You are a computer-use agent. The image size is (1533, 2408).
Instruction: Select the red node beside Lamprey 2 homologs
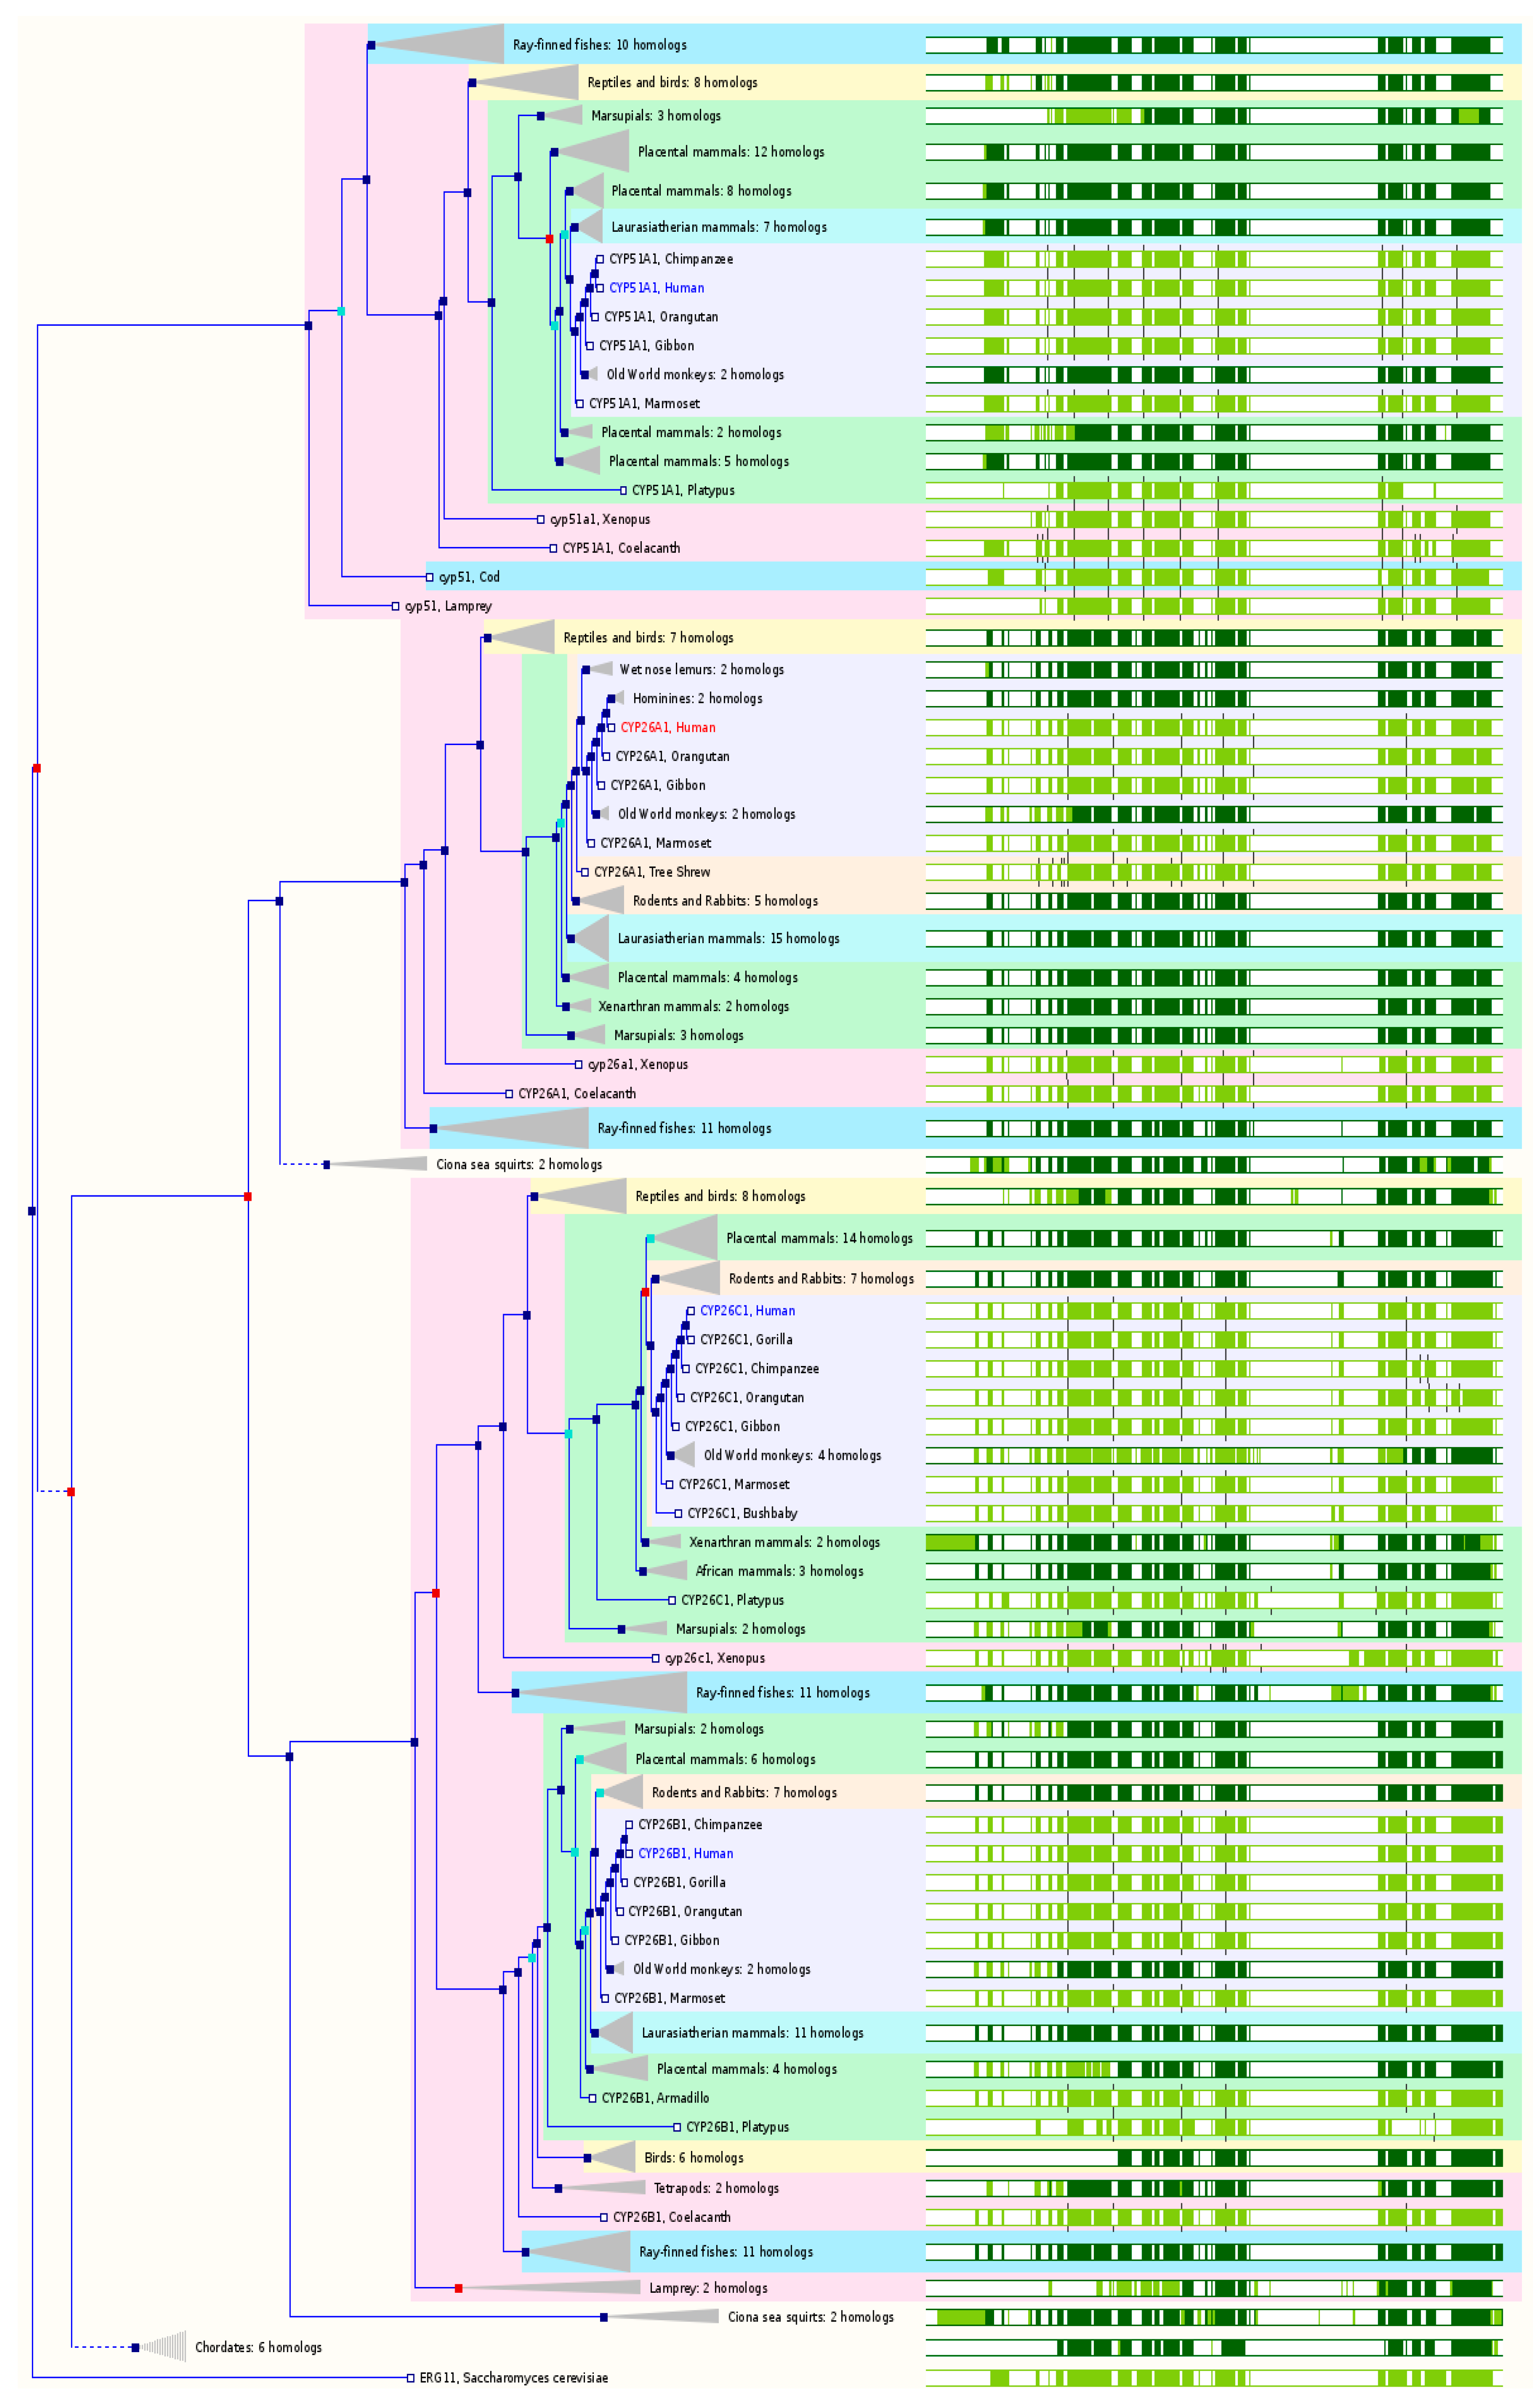(458, 2288)
